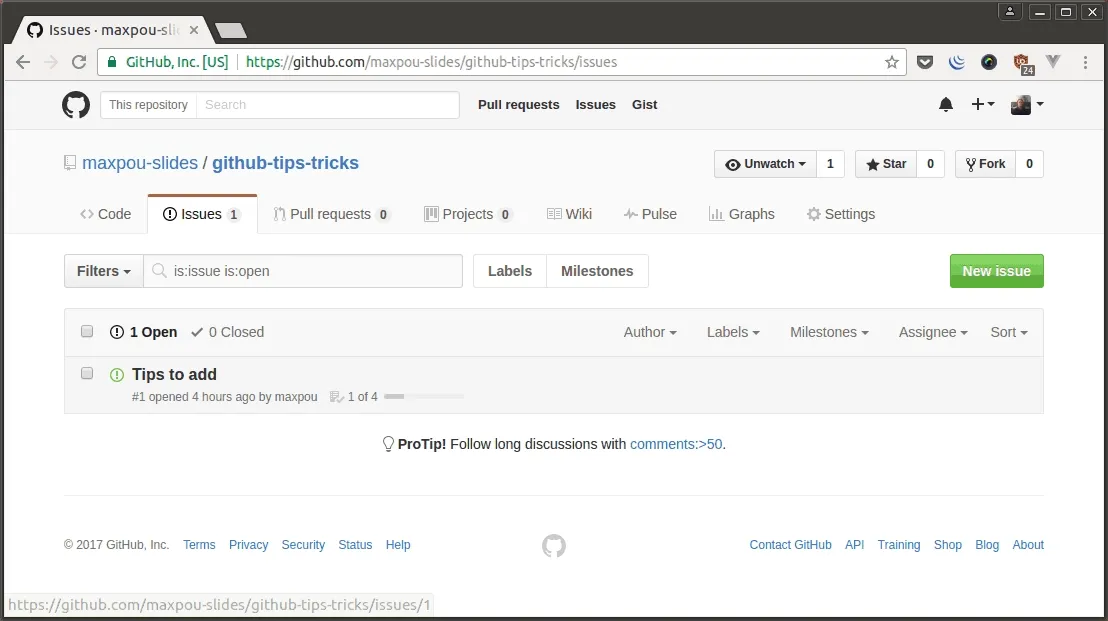Expand the Author filter dropdown
The image size is (1108, 621).
pyautogui.click(x=650, y=332)
